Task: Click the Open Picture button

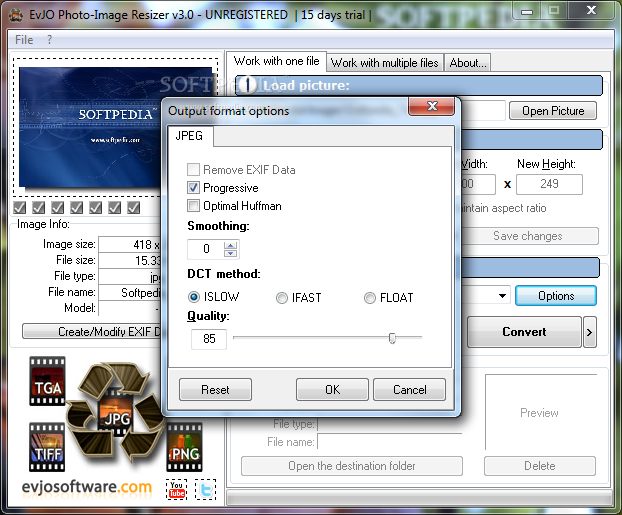Action: [x=553, y=111]
